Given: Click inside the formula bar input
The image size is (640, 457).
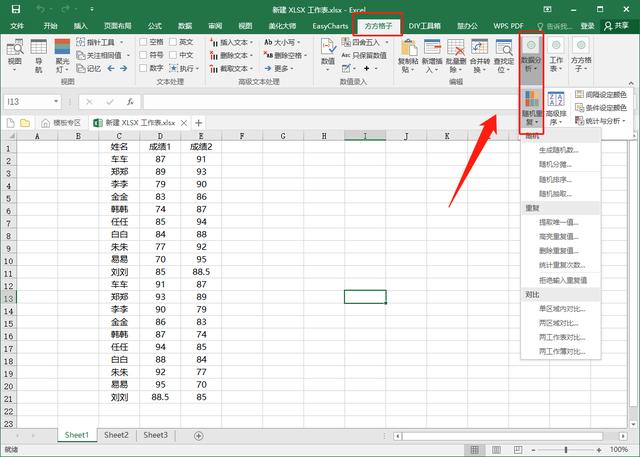Looking at the screenshot, I should click(331, 102).
